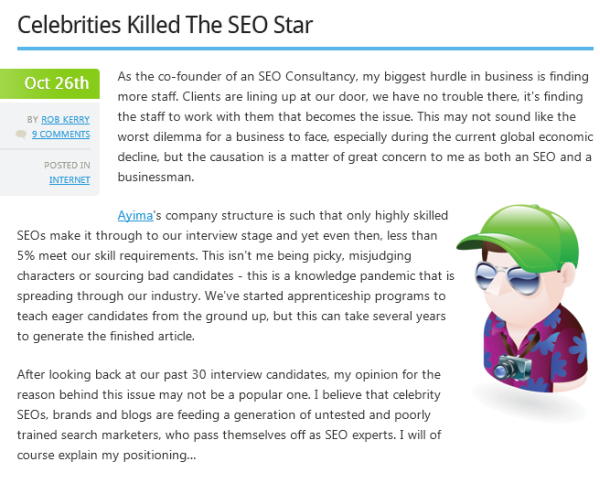Click the text "course explain my positioning..."
This screenshot has height=483, width=600.
click(x=106, y=455)
